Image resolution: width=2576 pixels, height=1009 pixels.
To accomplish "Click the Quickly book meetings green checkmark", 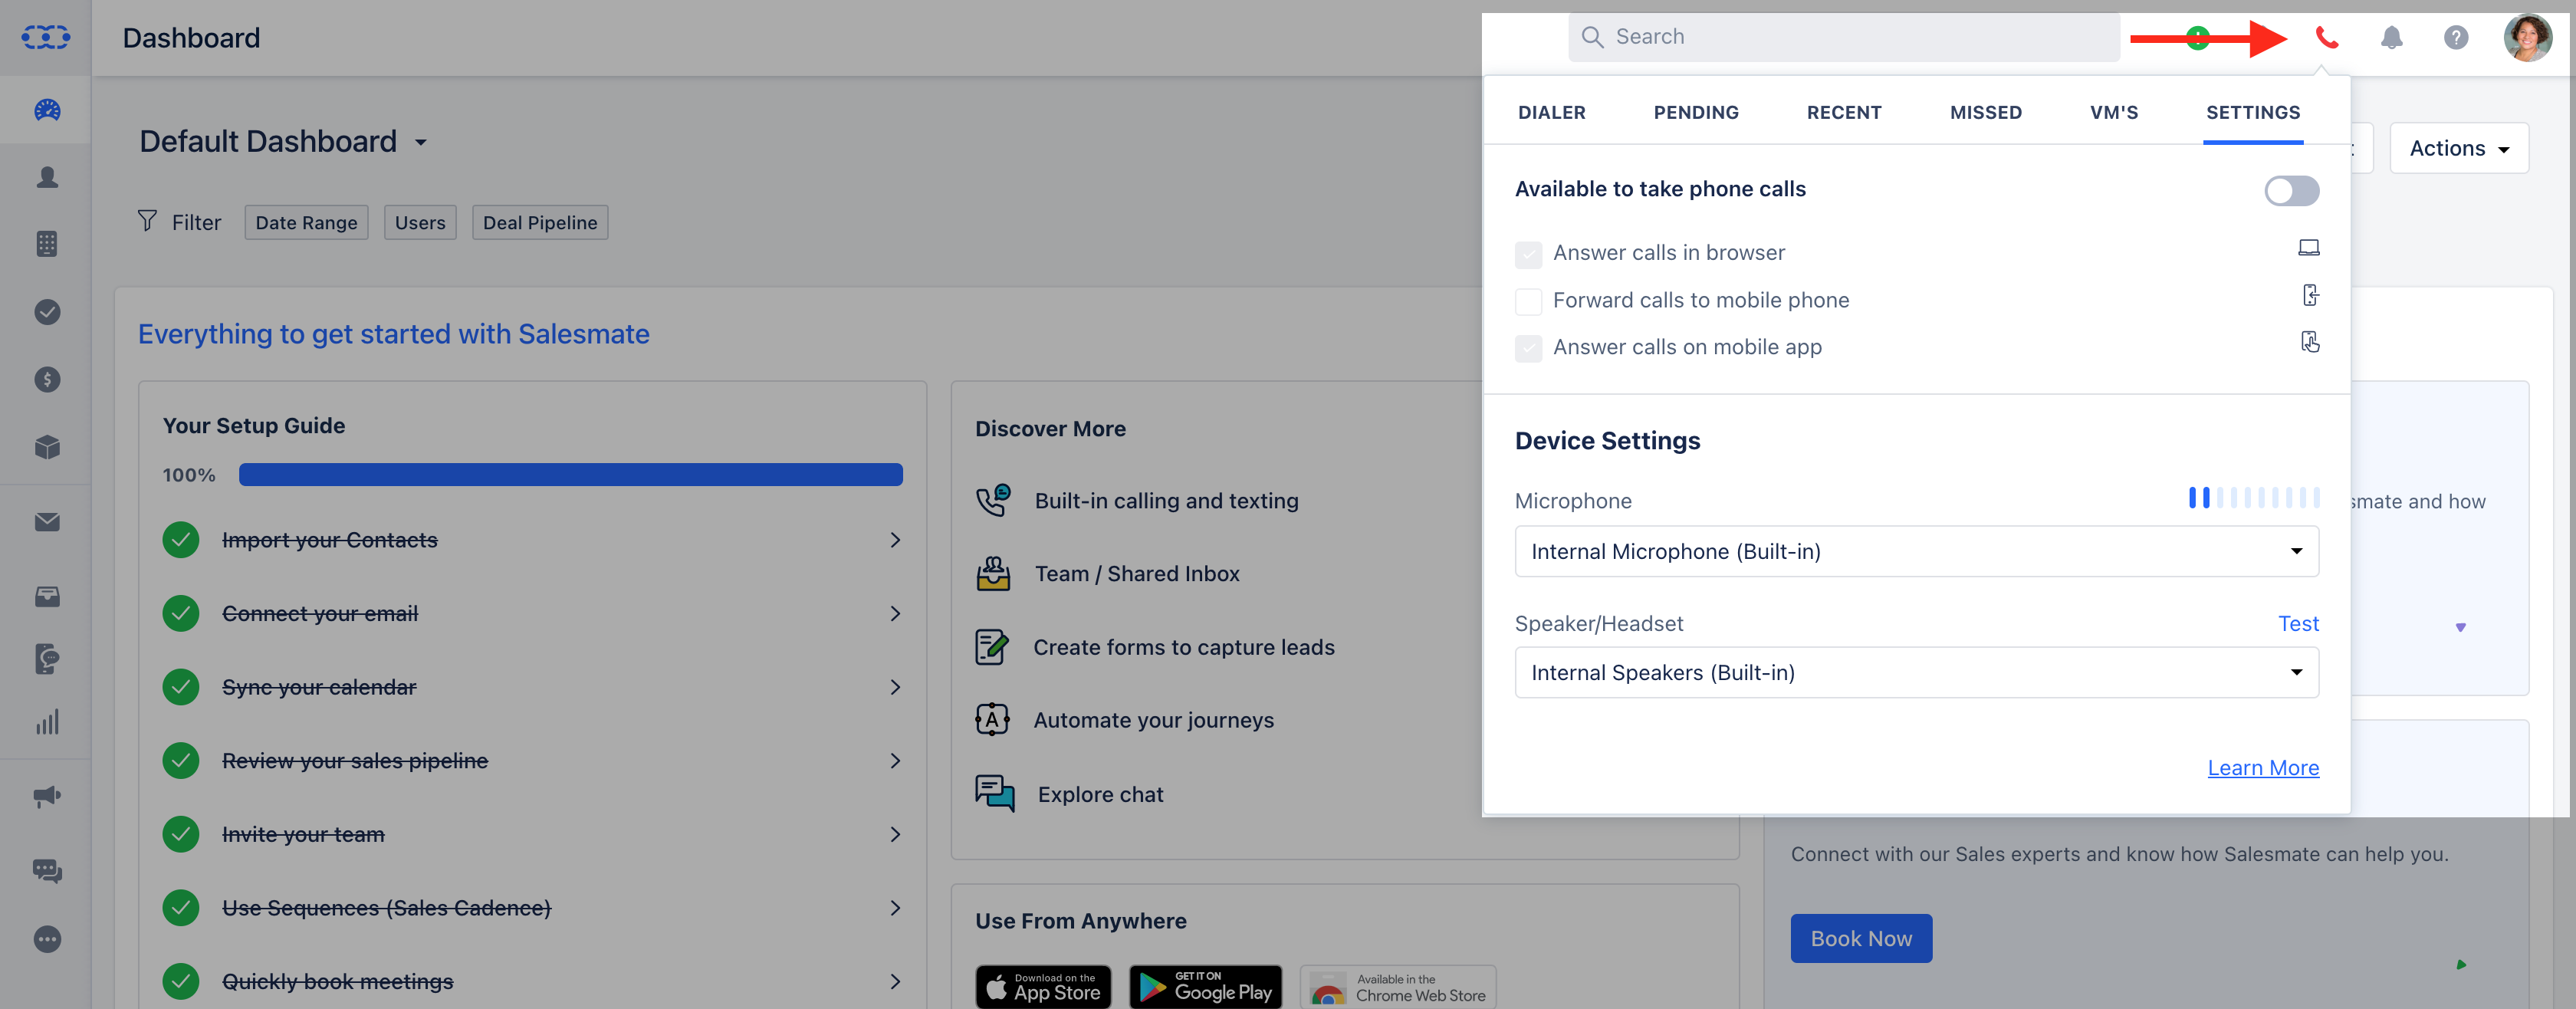I will click(x=181, y=981).
